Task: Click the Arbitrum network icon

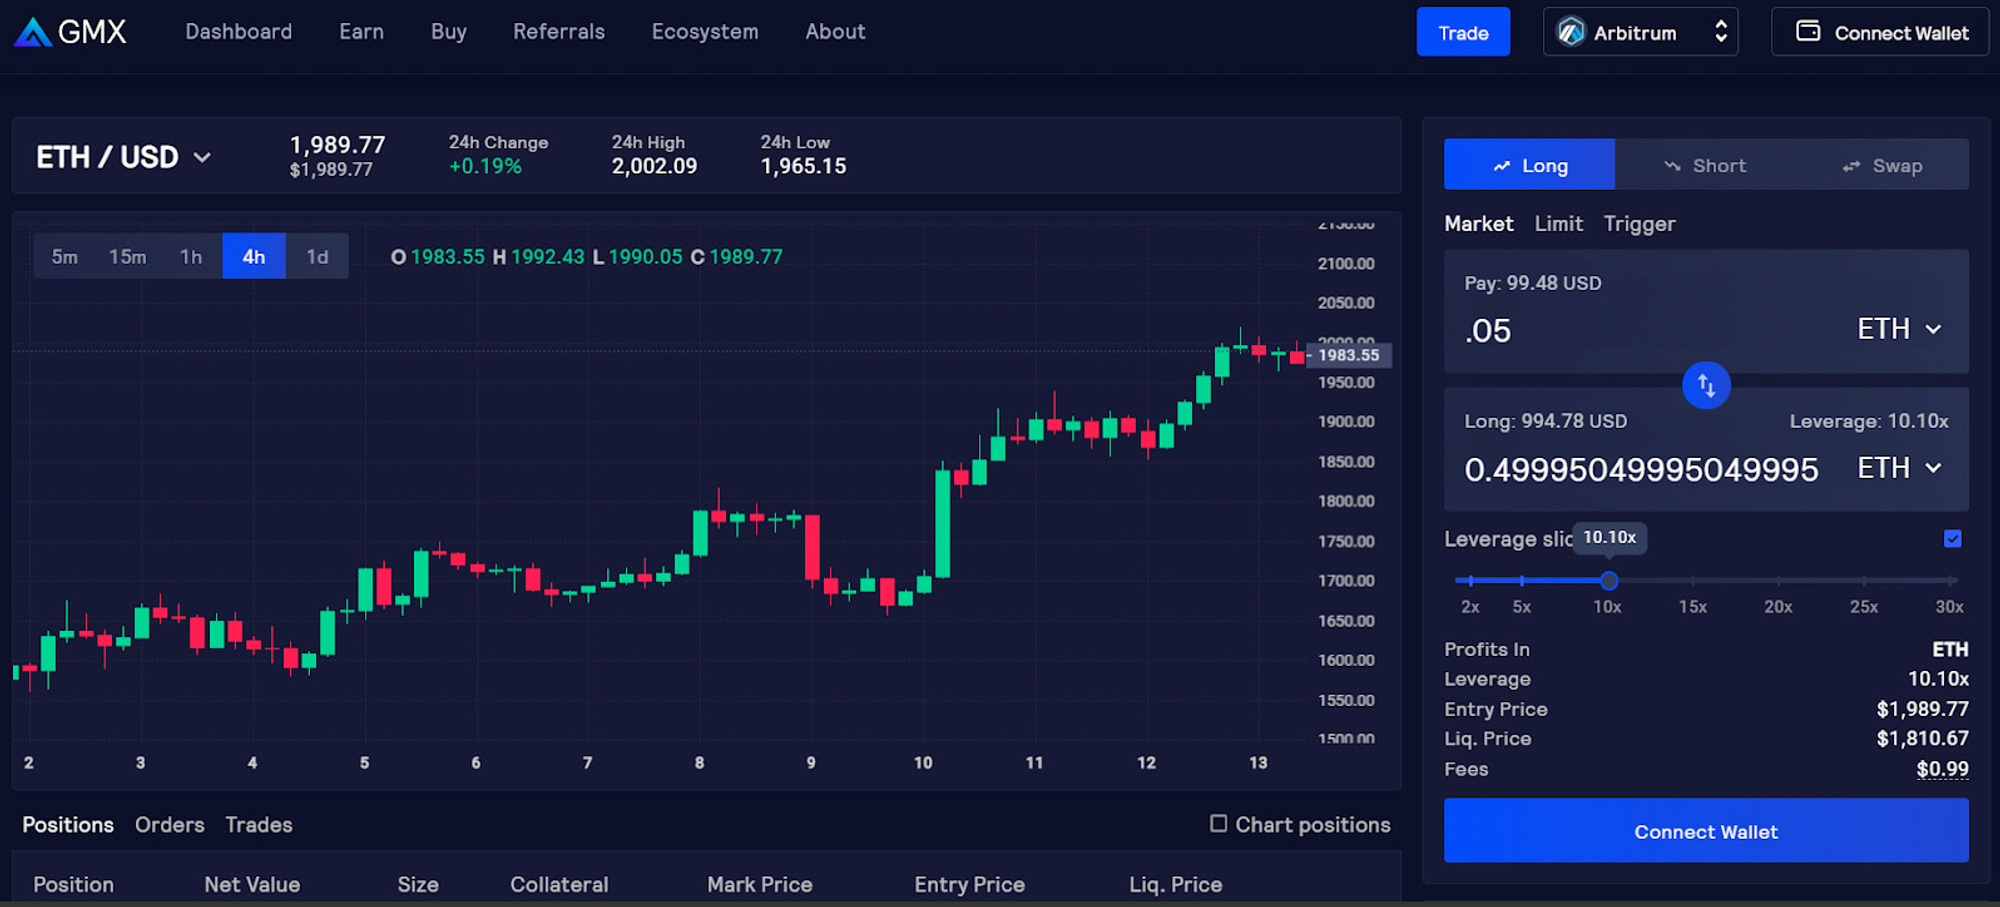Action: click(x=1571, y=32)
